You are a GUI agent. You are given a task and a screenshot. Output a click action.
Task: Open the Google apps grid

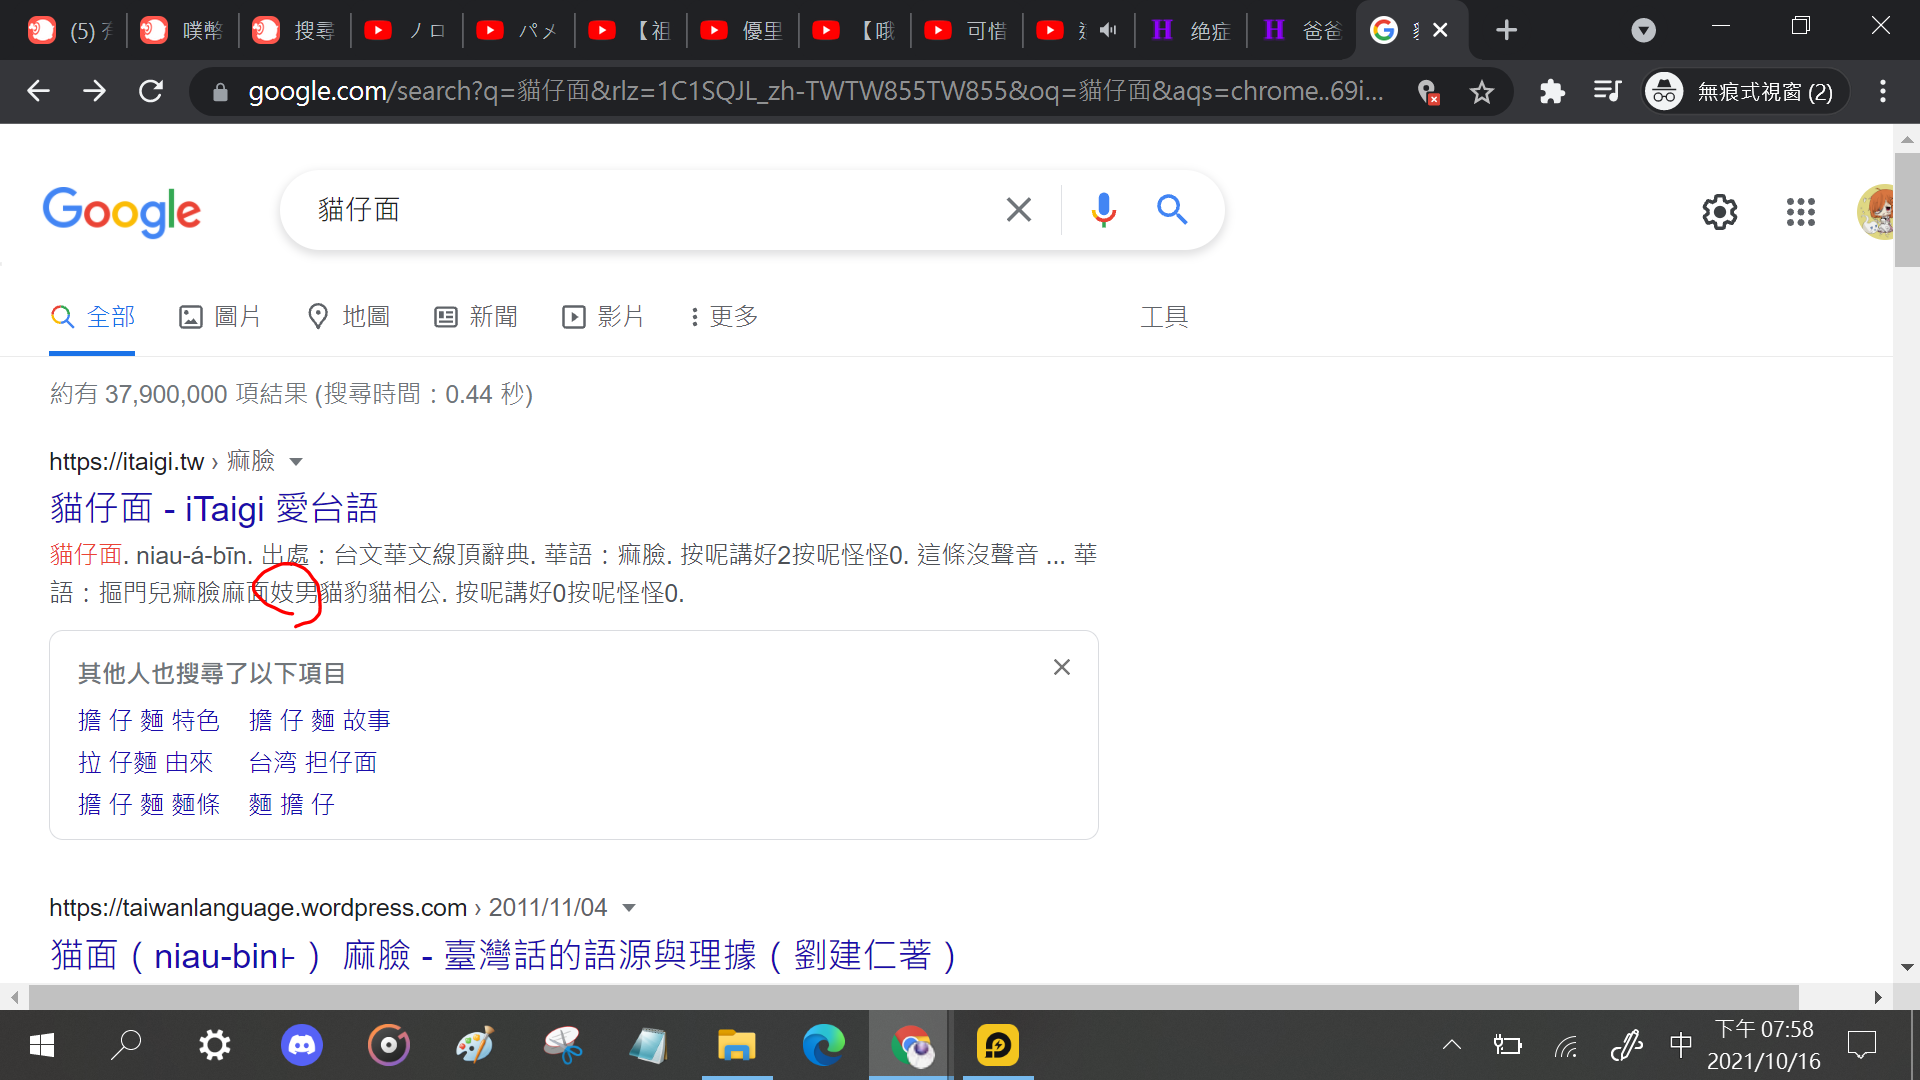coord(1801,212)
